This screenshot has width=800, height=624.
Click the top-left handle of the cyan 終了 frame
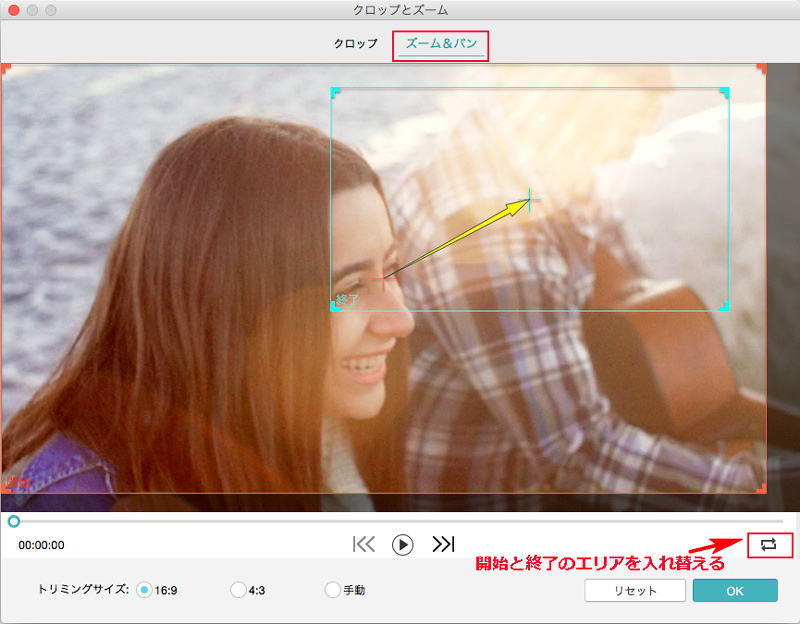335,92
